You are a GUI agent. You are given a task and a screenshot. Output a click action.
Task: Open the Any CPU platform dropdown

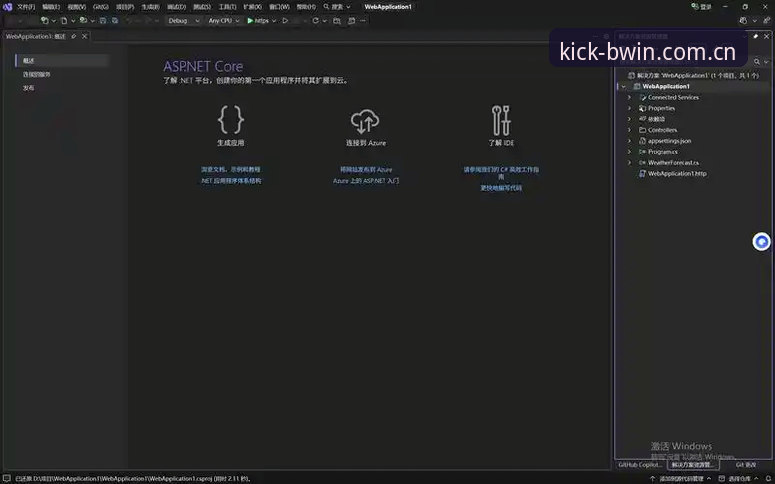click(x=223, y=21)
